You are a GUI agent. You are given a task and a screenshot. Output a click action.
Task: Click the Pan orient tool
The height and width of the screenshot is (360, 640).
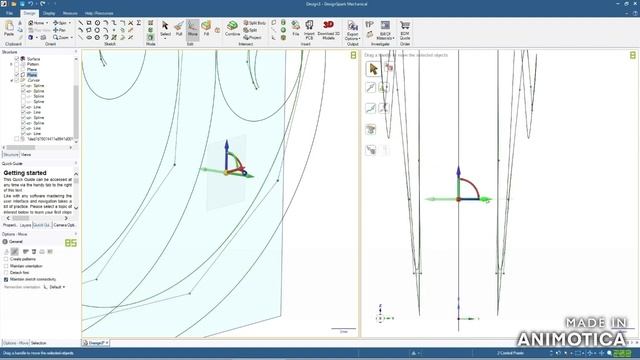[60, 30]
